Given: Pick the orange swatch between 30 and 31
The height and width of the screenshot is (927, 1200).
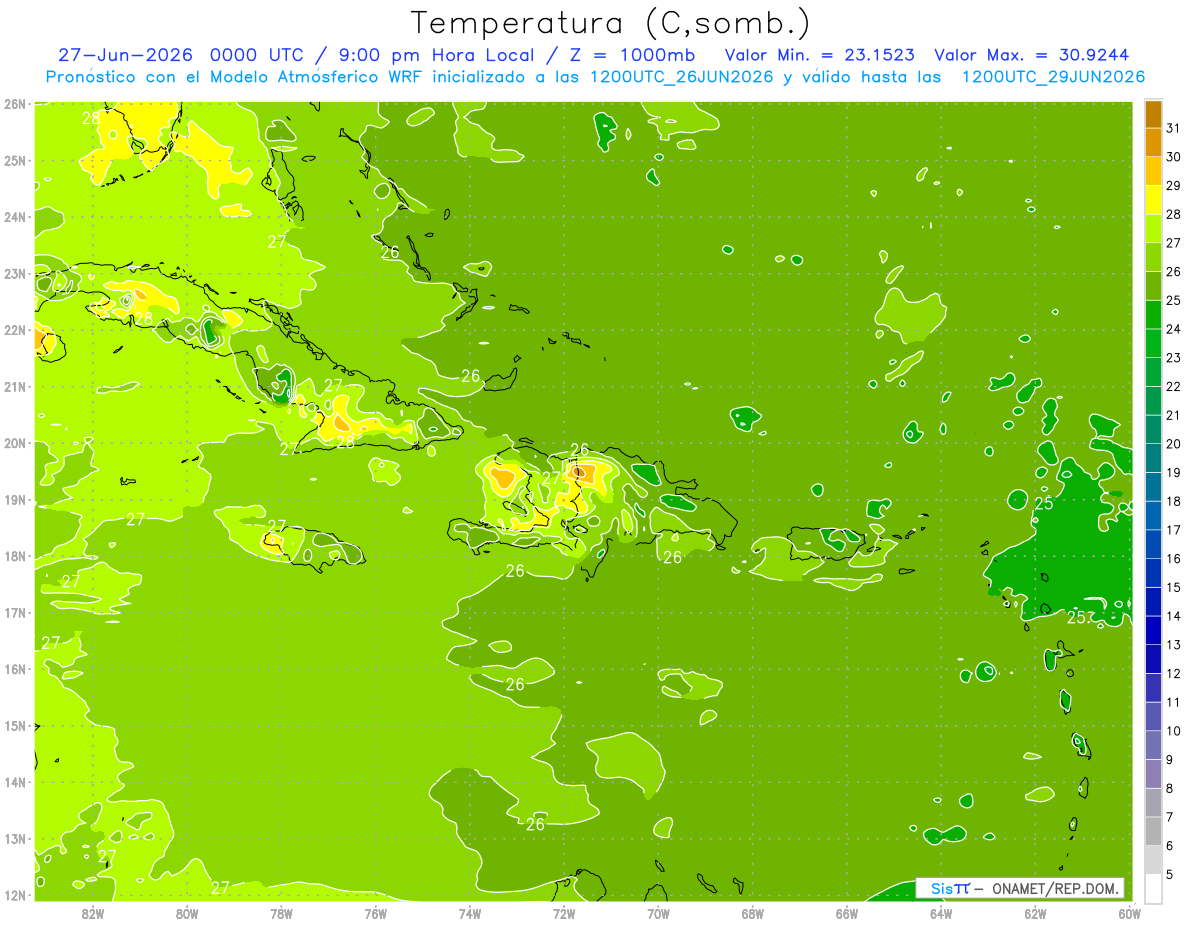Looking at the screenshot, I should pyautogui.click(x=1153, y=143).
